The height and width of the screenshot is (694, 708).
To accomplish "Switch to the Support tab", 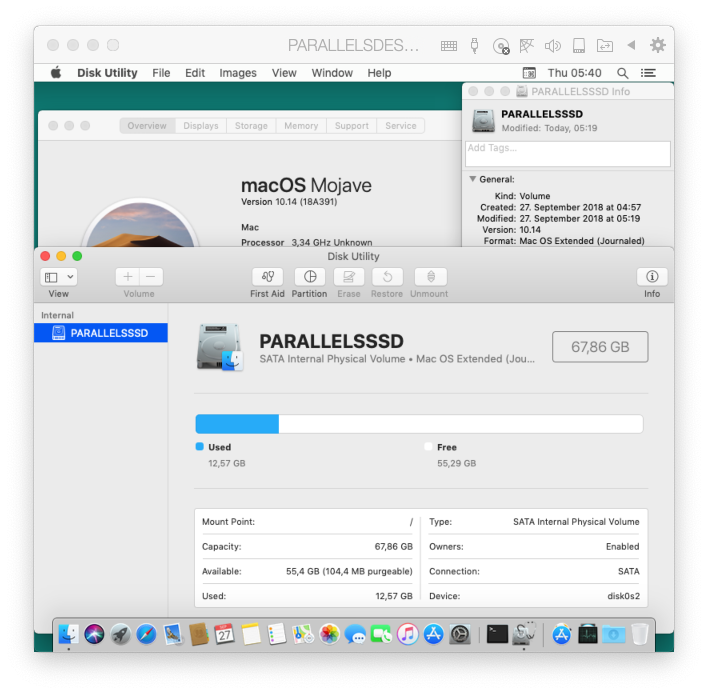I will click(x=352, y=126).
